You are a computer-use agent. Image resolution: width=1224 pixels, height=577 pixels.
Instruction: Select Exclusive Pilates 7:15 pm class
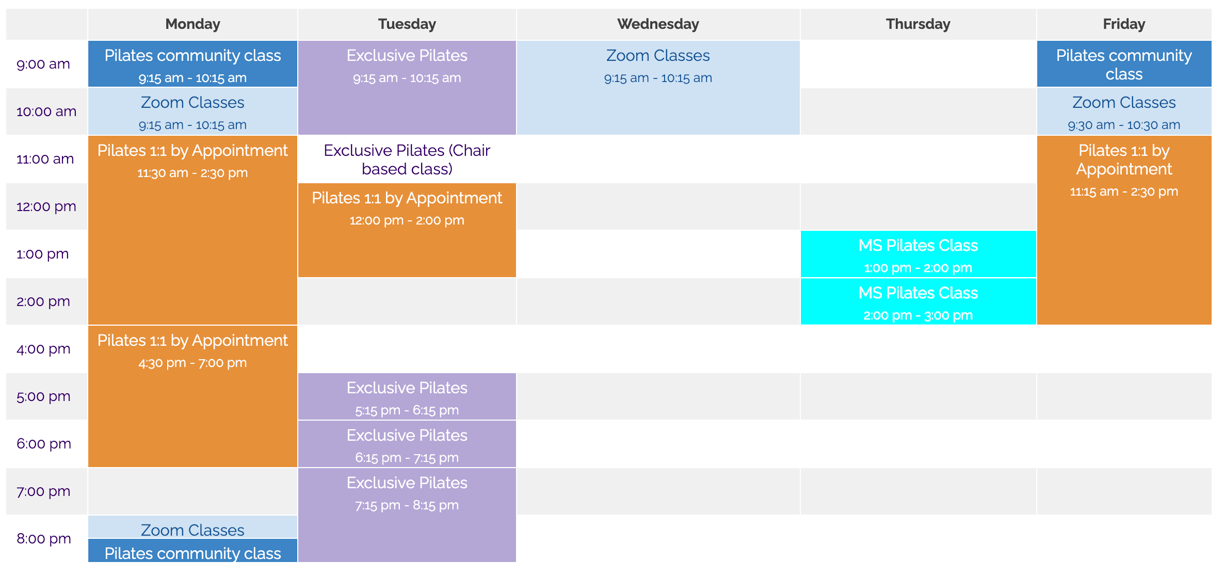click(407, 515)
